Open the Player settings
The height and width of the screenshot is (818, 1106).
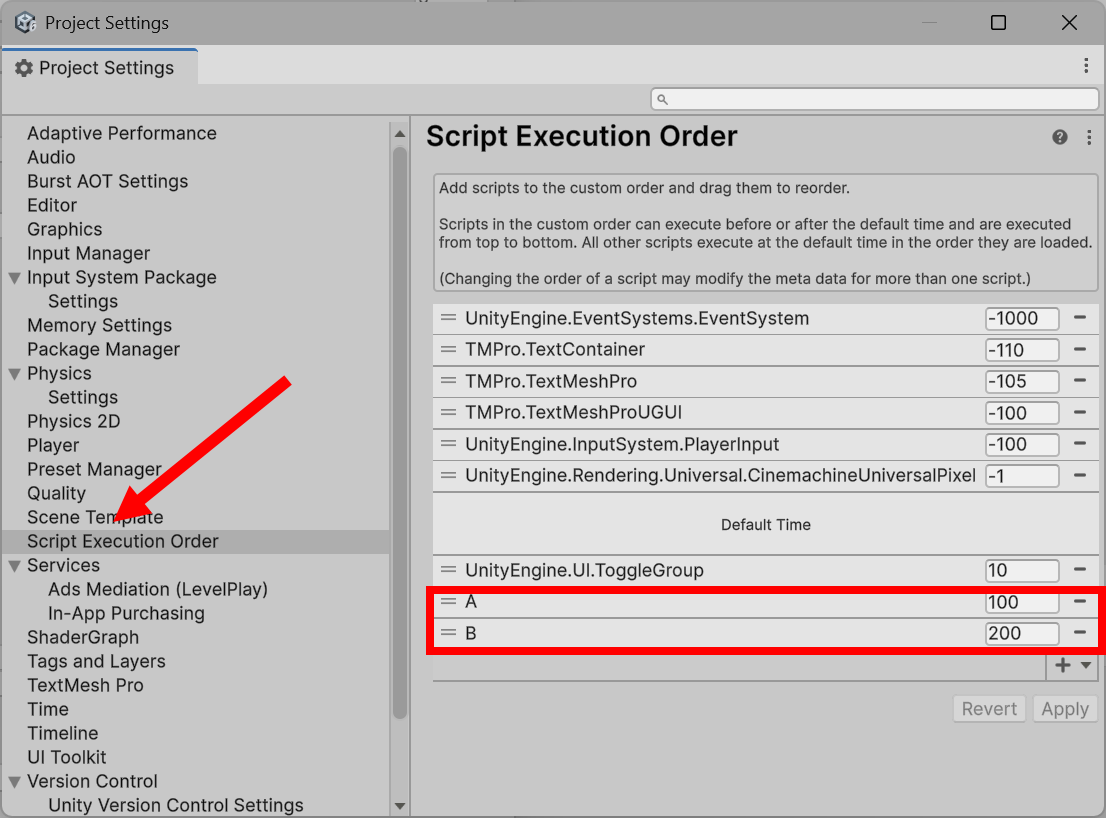click(x=53, y=445)
